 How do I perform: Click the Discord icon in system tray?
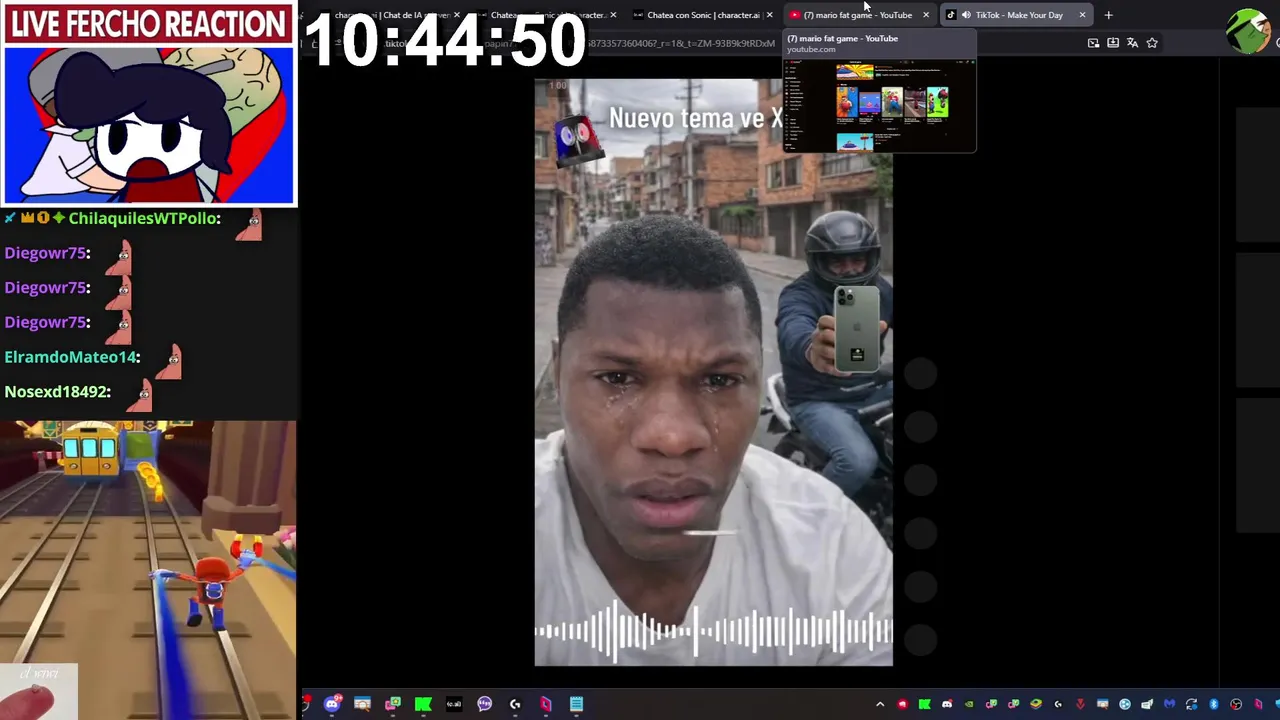pos(947,704)
